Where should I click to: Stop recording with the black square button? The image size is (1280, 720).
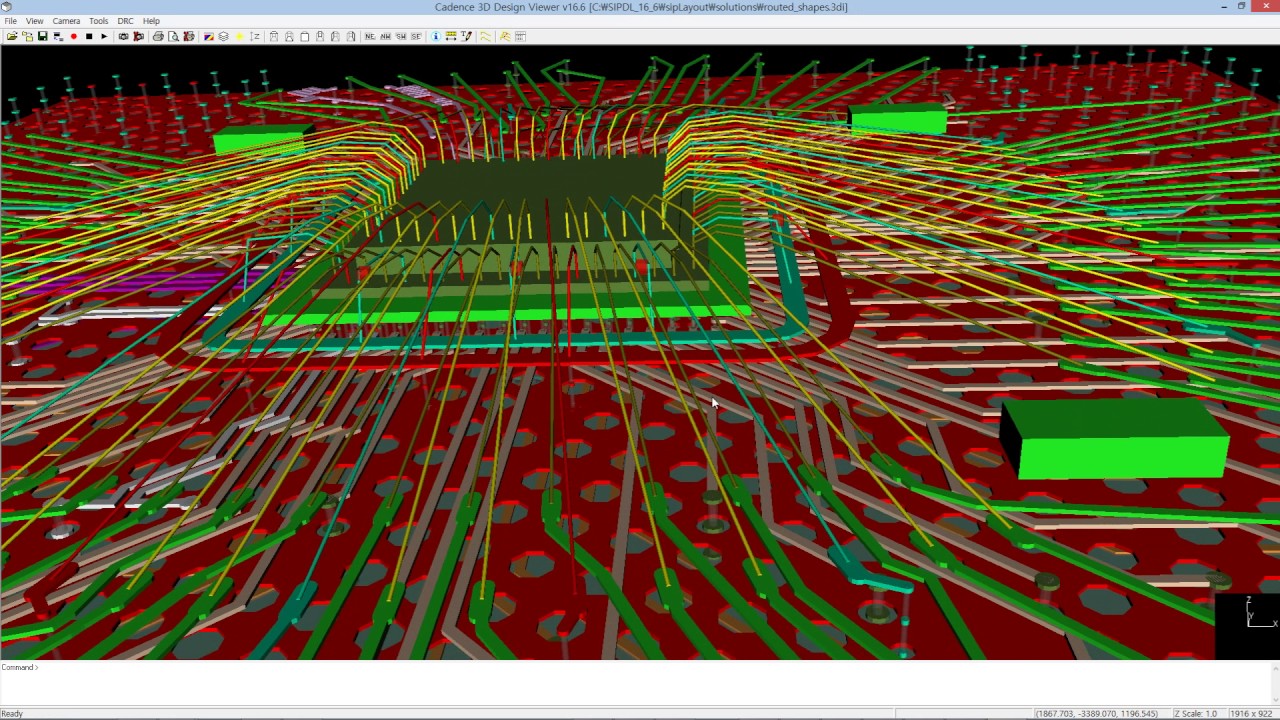click(89, 36)
